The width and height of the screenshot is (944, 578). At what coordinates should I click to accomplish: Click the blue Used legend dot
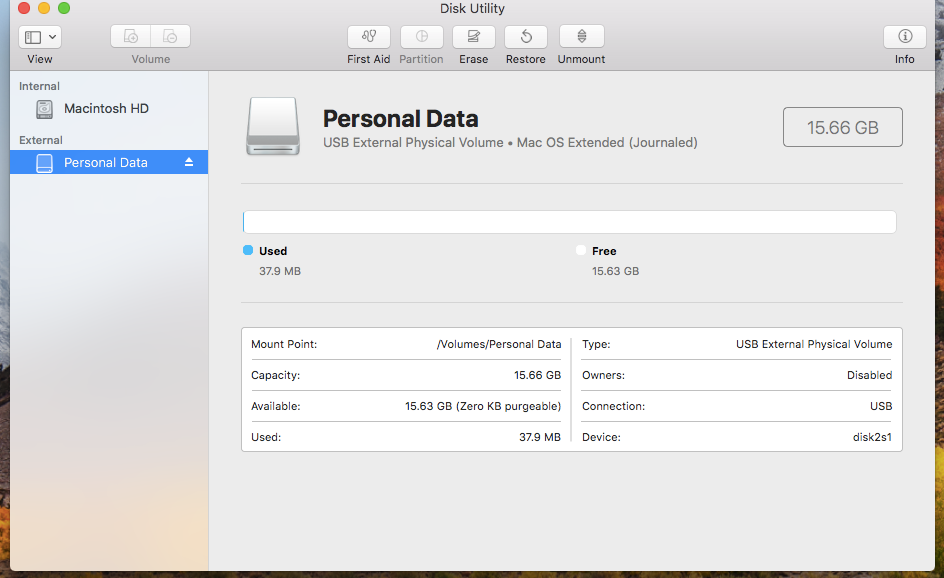point(248,250)
